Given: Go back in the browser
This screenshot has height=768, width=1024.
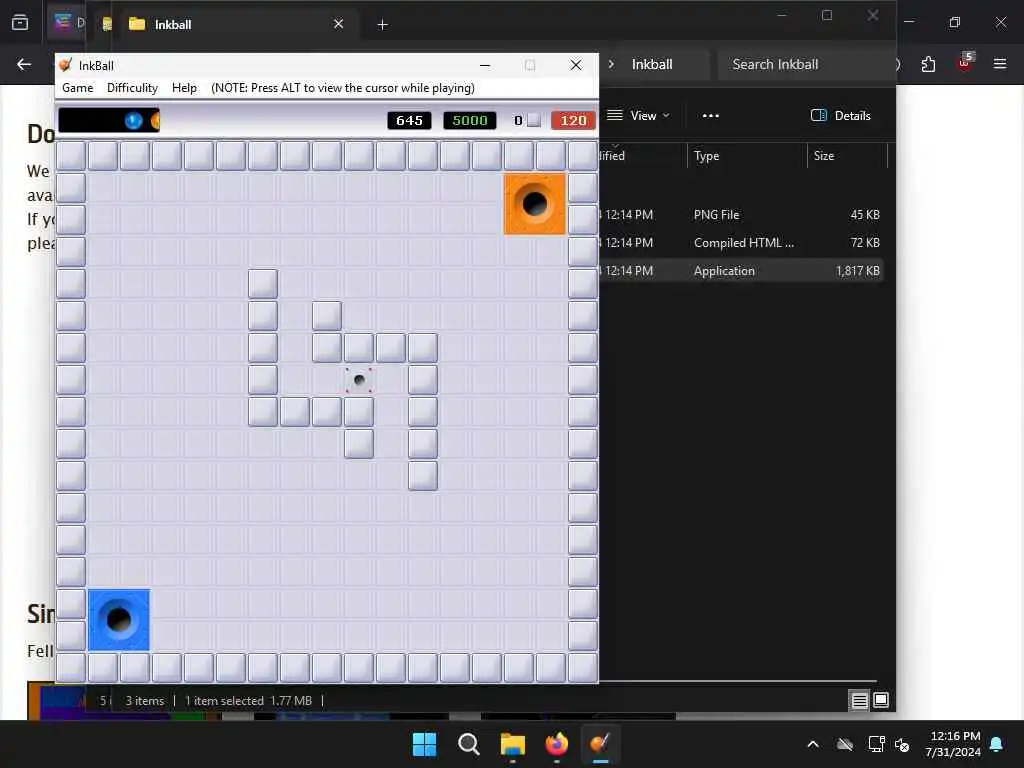Looking at the screenshot, I should point(24,64).
